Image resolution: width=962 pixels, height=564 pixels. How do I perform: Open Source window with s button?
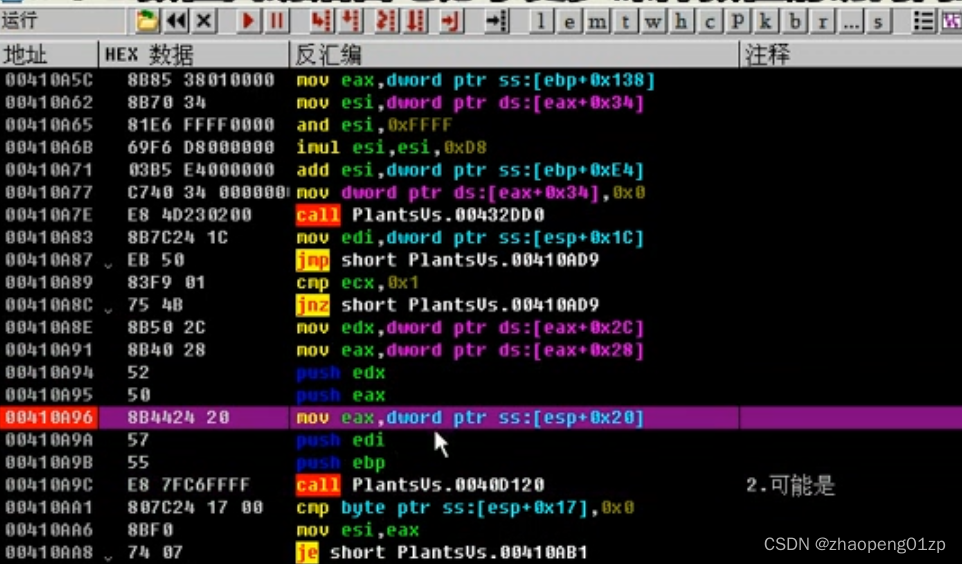pos(879,22)
